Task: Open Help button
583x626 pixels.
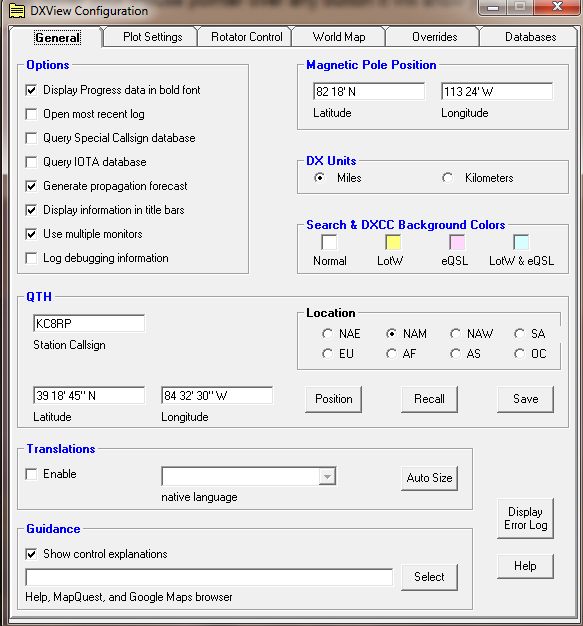Action: 525,566
